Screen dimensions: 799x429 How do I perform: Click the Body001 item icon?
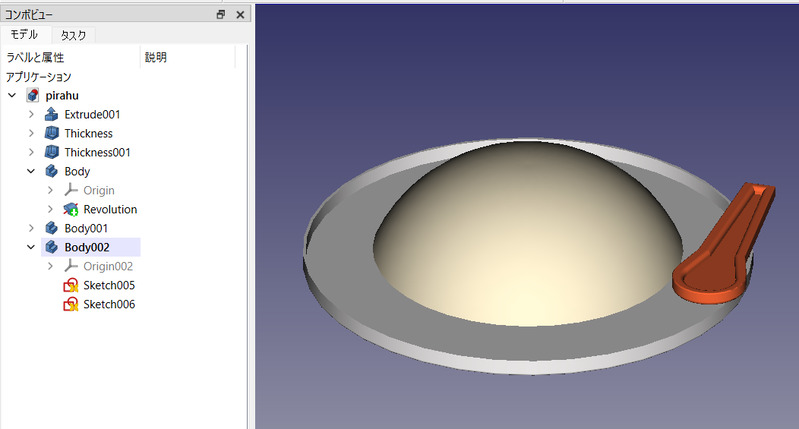pos(51,228)
